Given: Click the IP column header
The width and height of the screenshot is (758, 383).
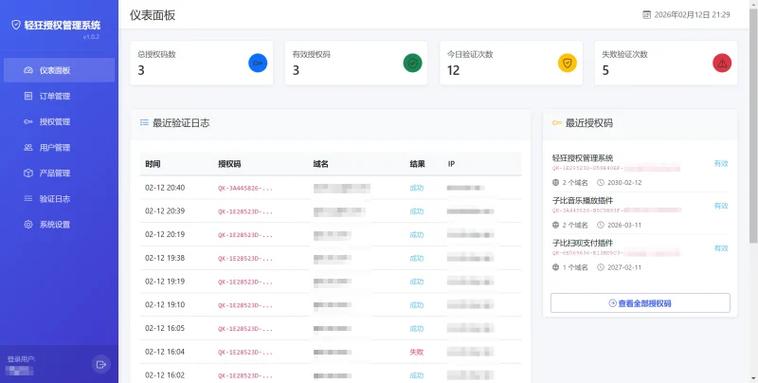Looking at the screenshot, I should point(451,164).
